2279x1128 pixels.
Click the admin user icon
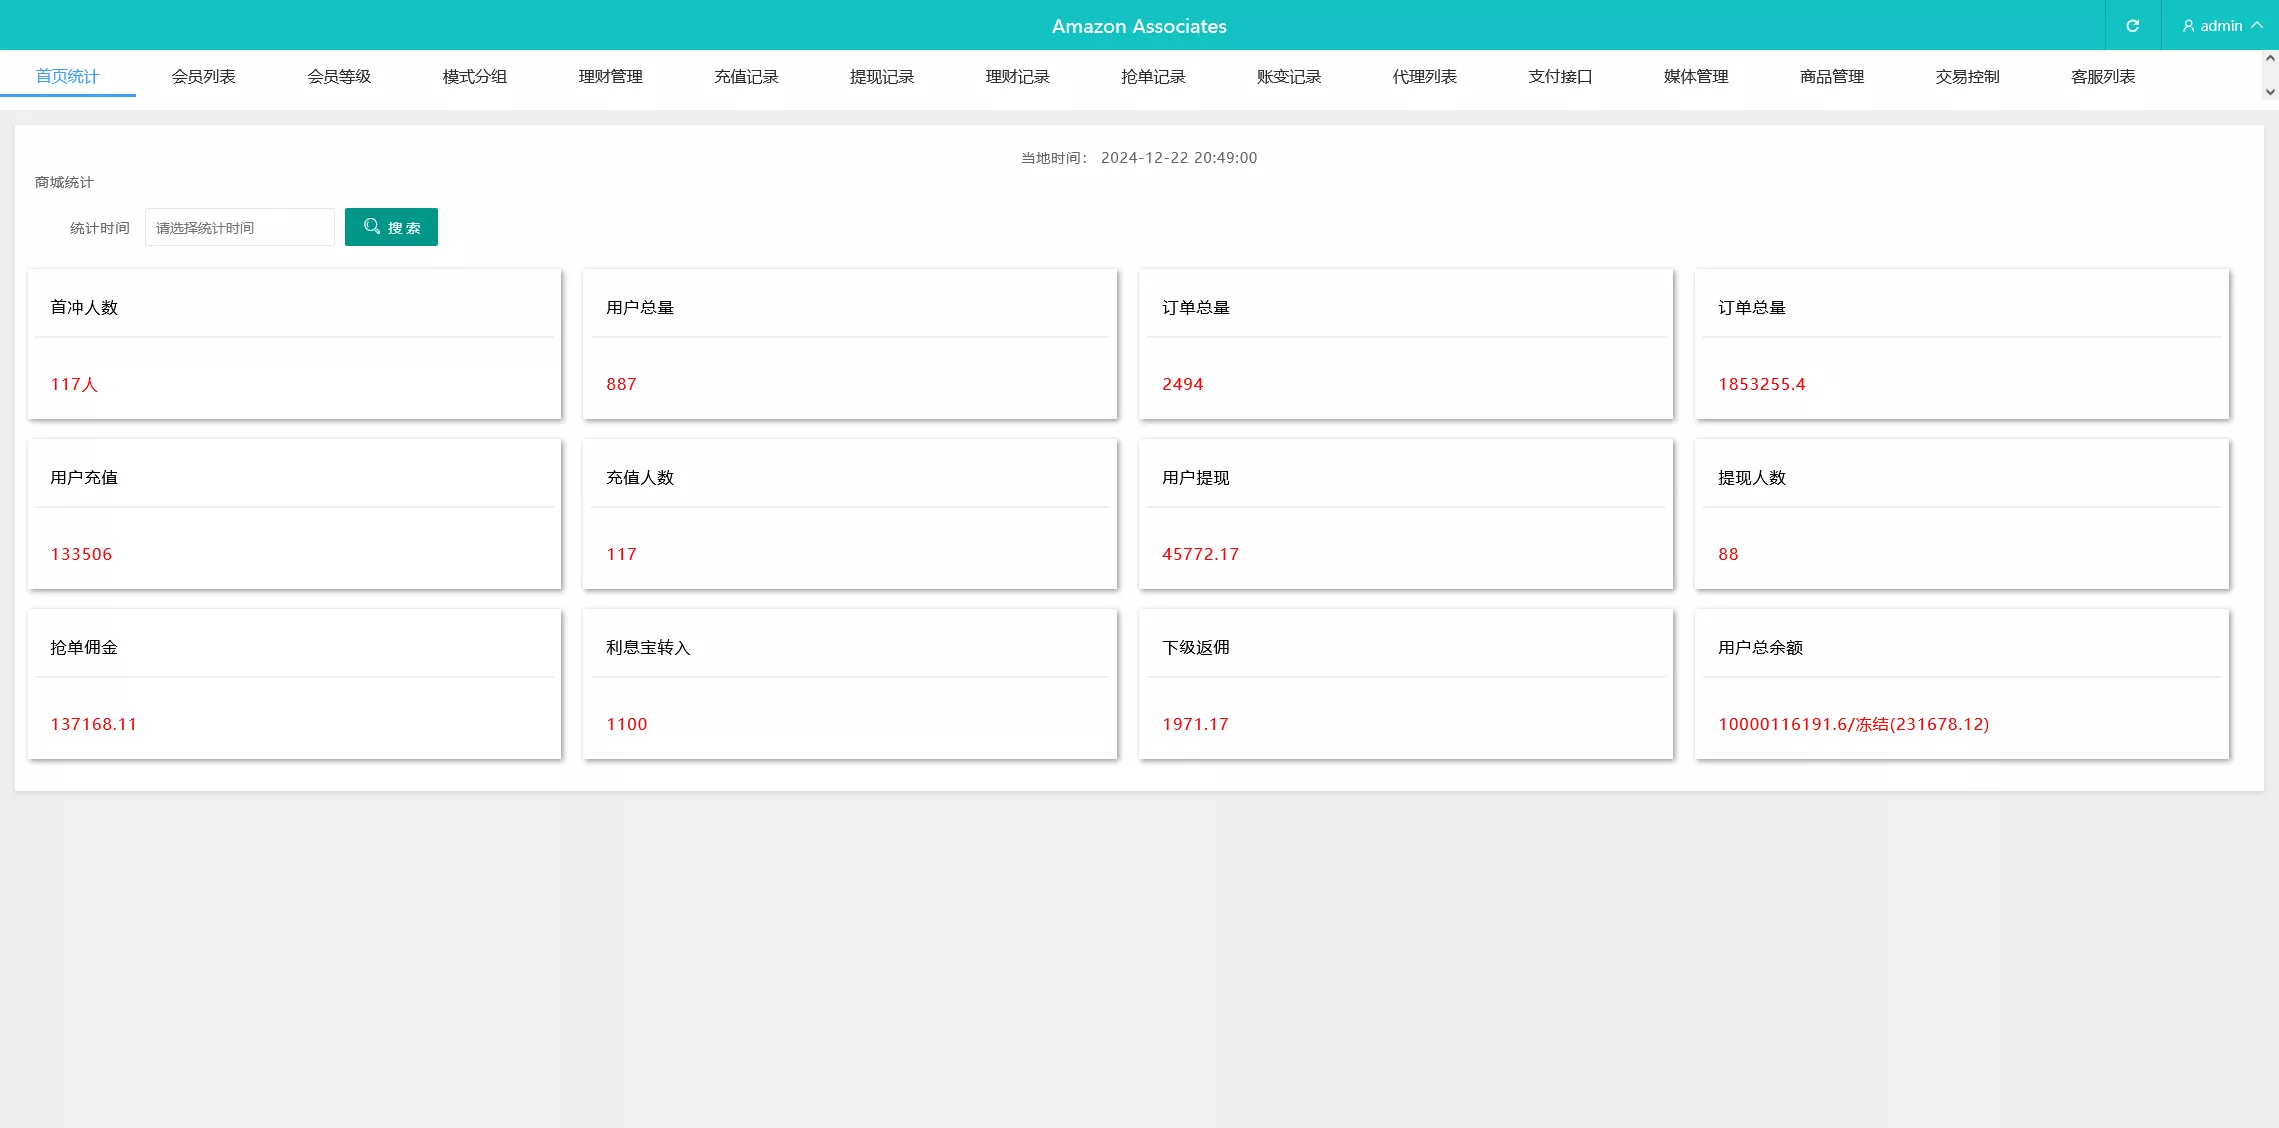2188,26
